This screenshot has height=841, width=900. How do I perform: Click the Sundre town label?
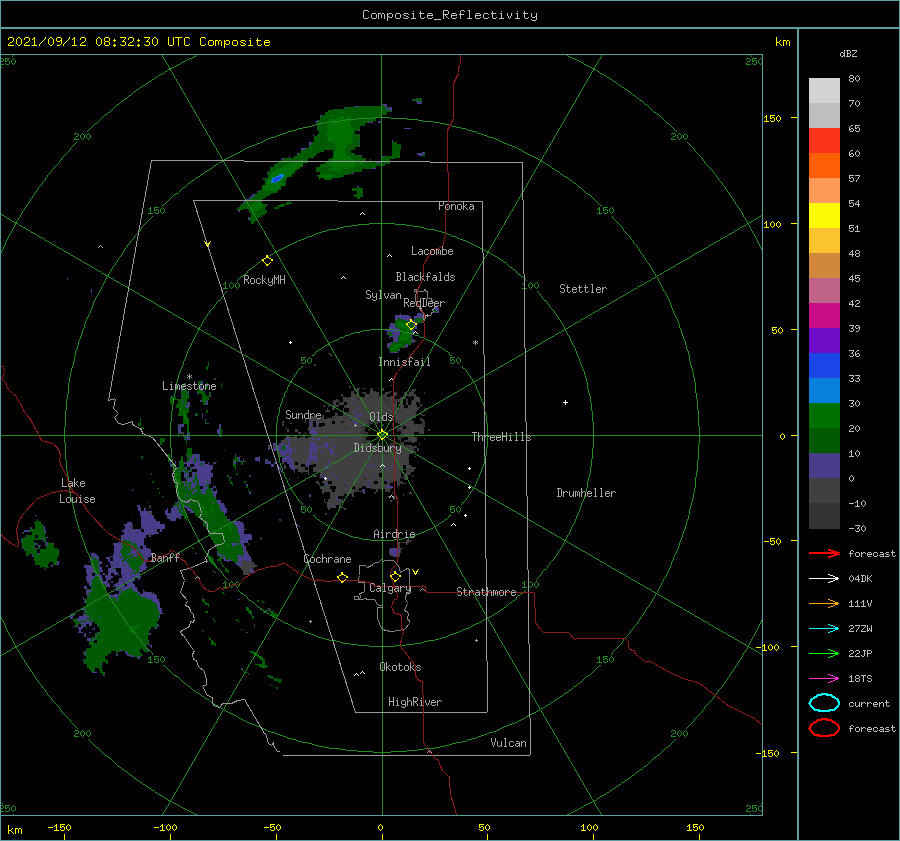point(303,414)
